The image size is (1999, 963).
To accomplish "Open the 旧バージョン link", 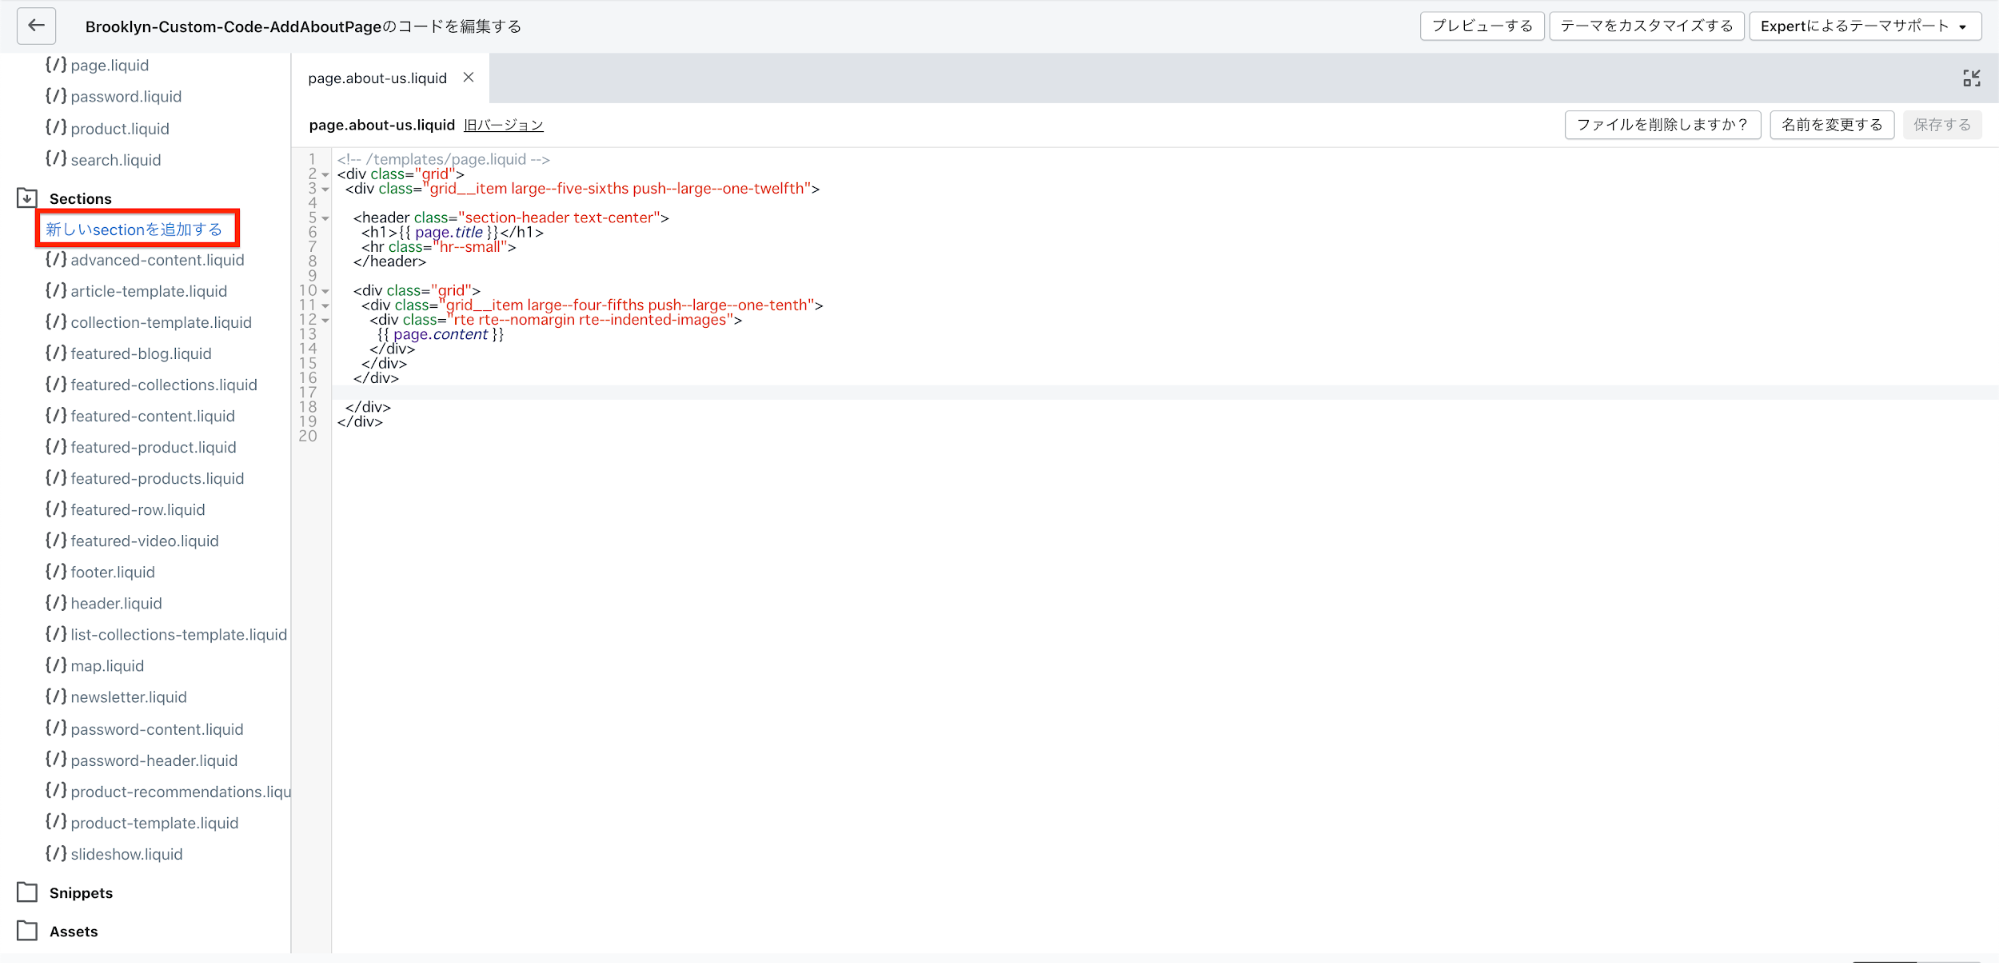I will 503,125.
